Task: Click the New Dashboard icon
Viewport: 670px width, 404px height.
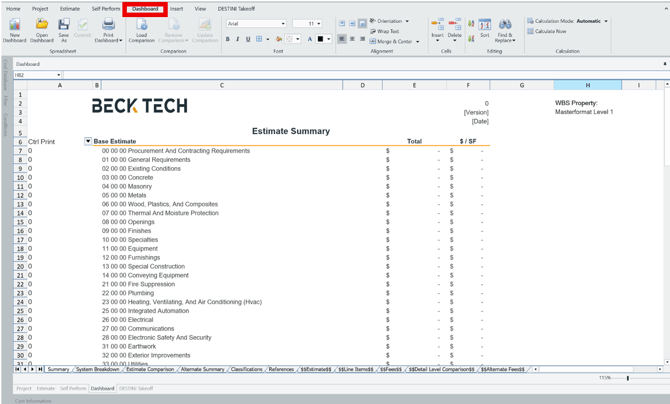Action: [x=15, y=25]
